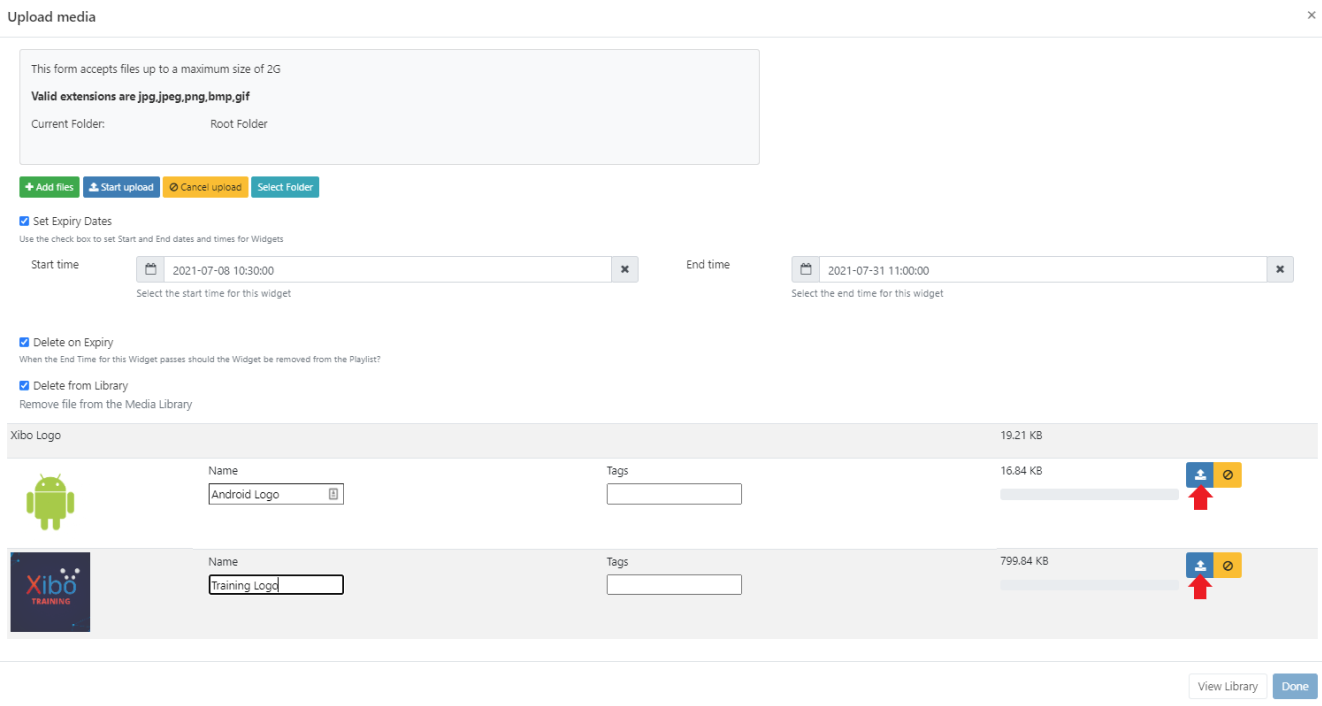
Task: Click the upload icon for Android Logo
Action: coord(1199,475)
